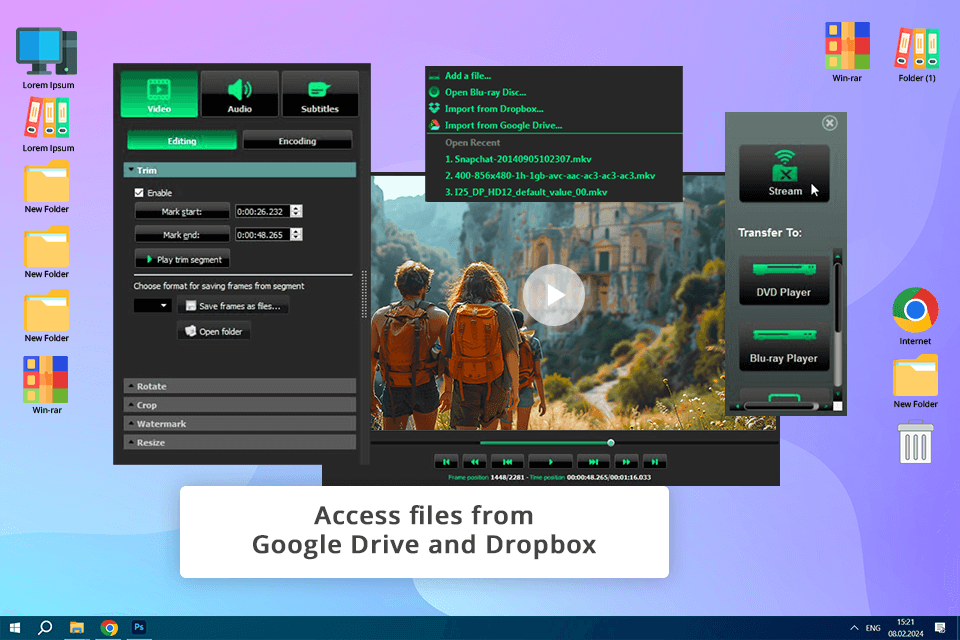Select Blu-ray Player transfer target

(784, 346)
